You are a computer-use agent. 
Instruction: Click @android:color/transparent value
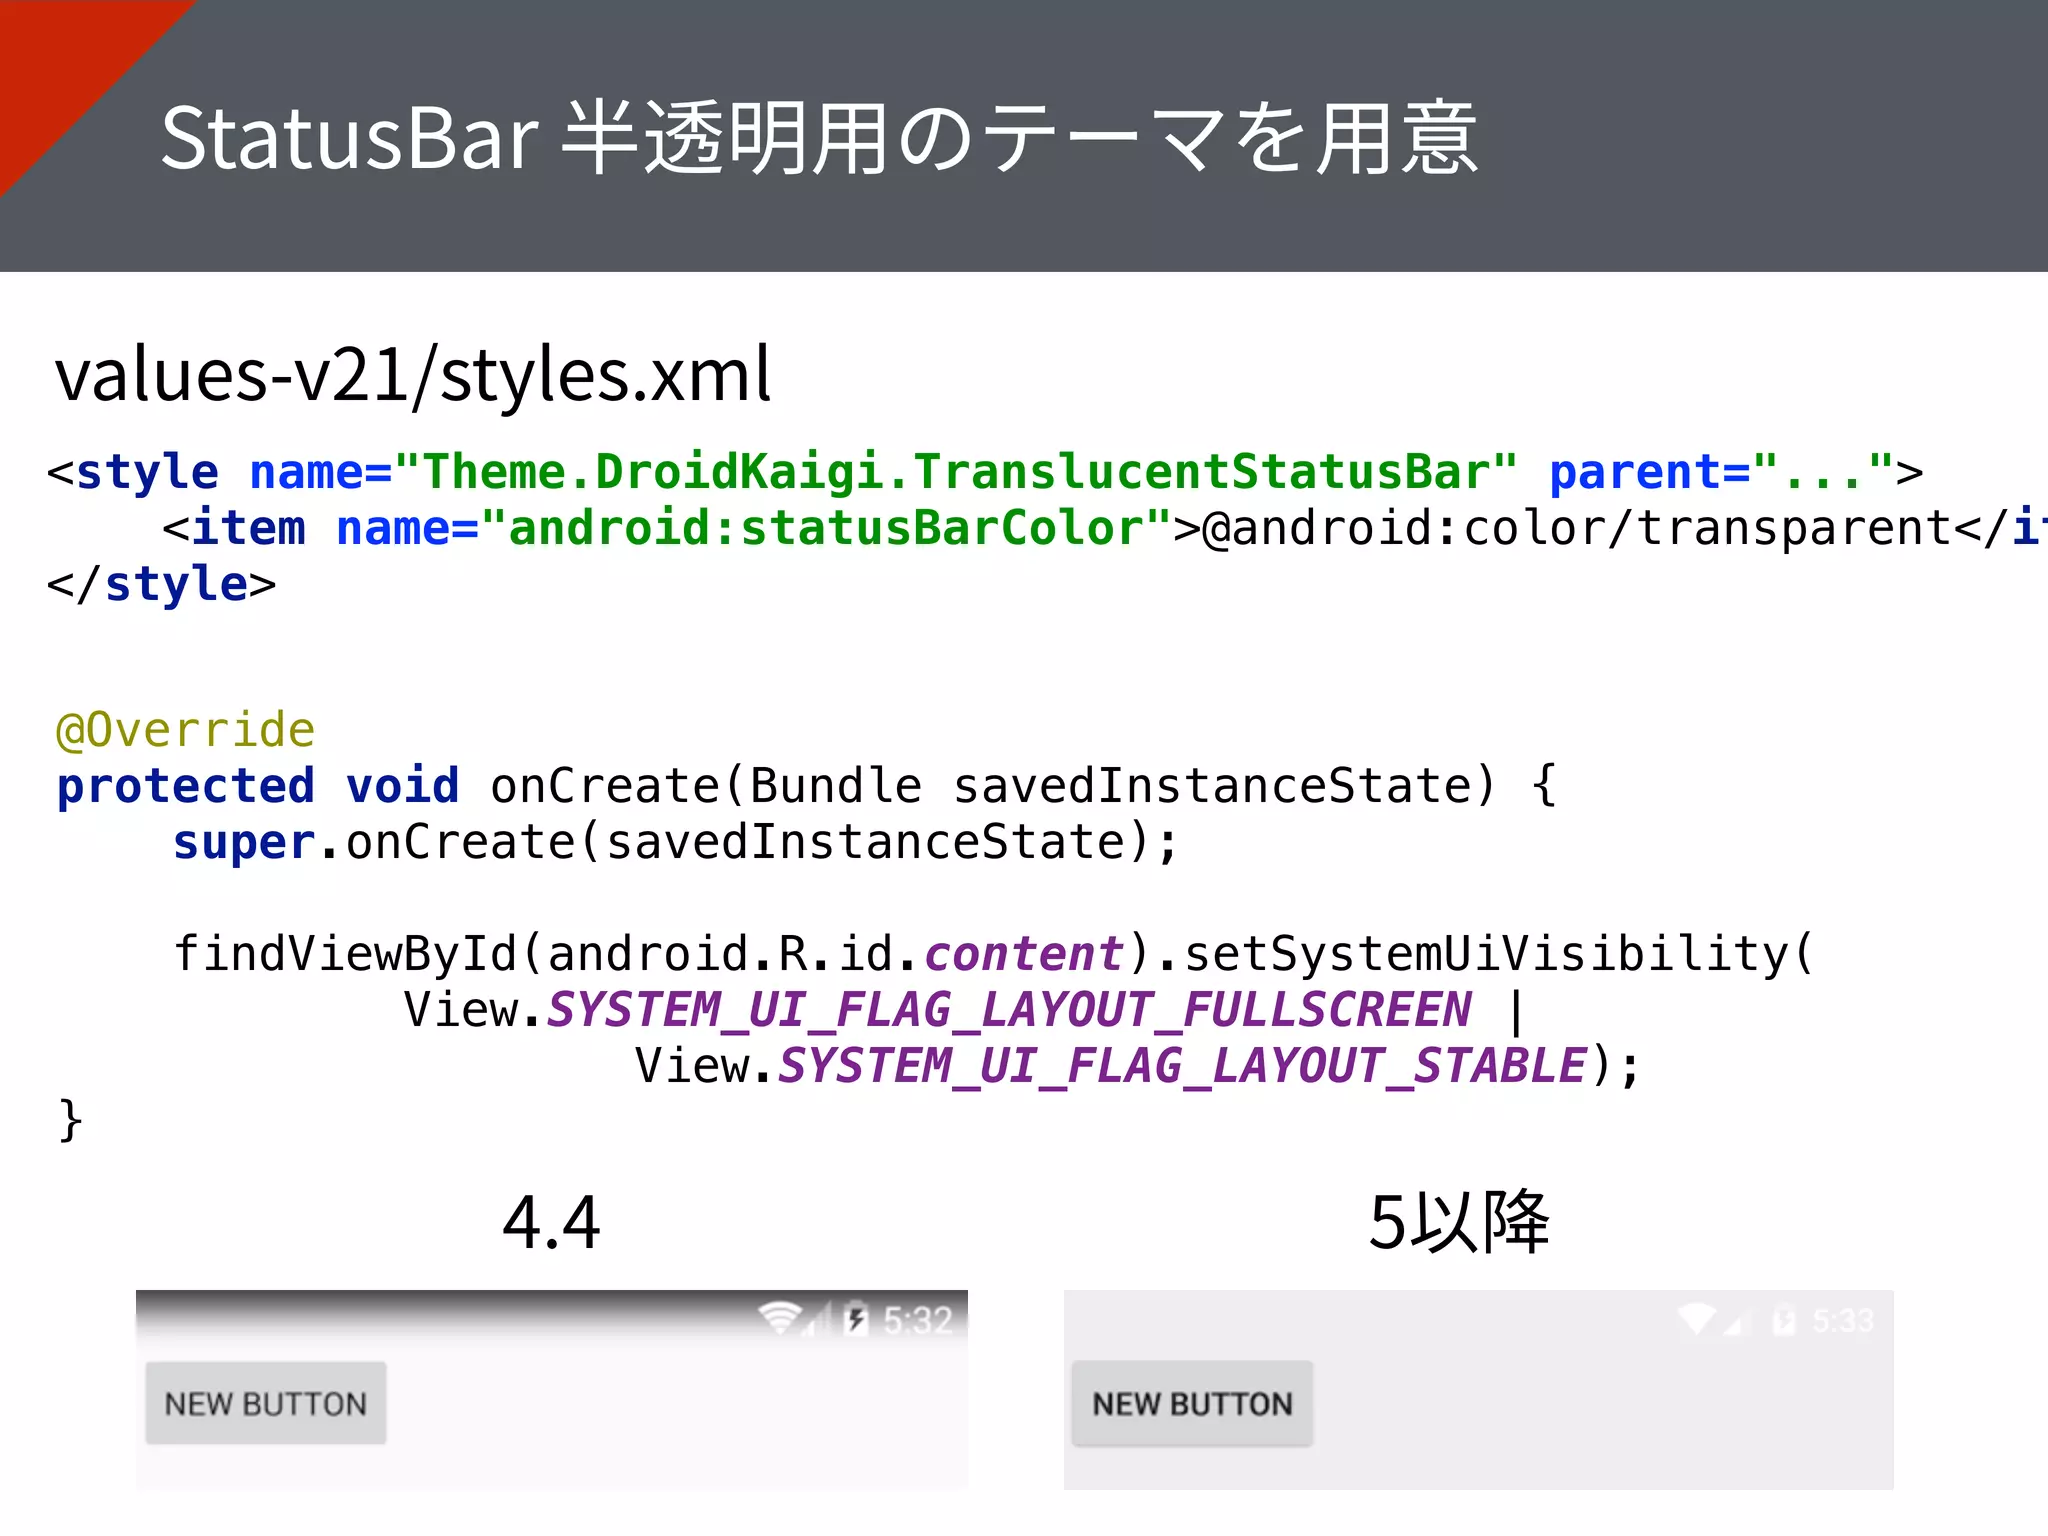coord(1578,527)
